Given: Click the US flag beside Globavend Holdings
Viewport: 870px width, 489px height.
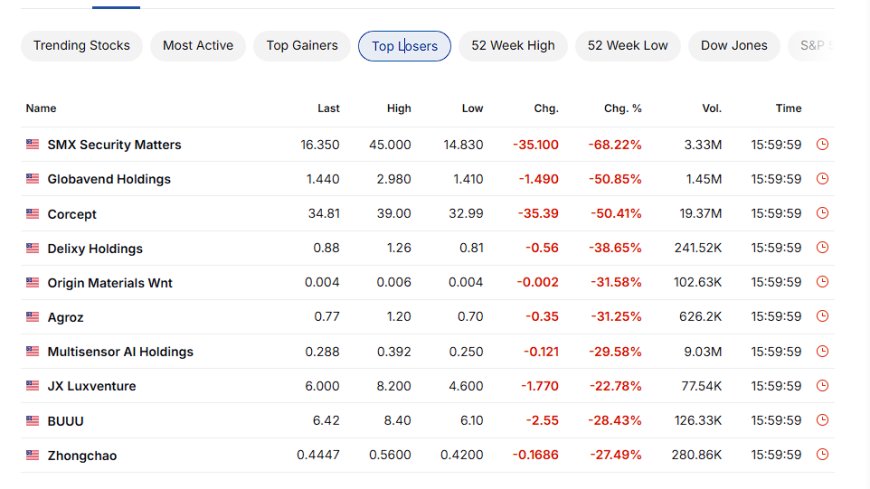Looking at the screenshot, I should (33, 179).
